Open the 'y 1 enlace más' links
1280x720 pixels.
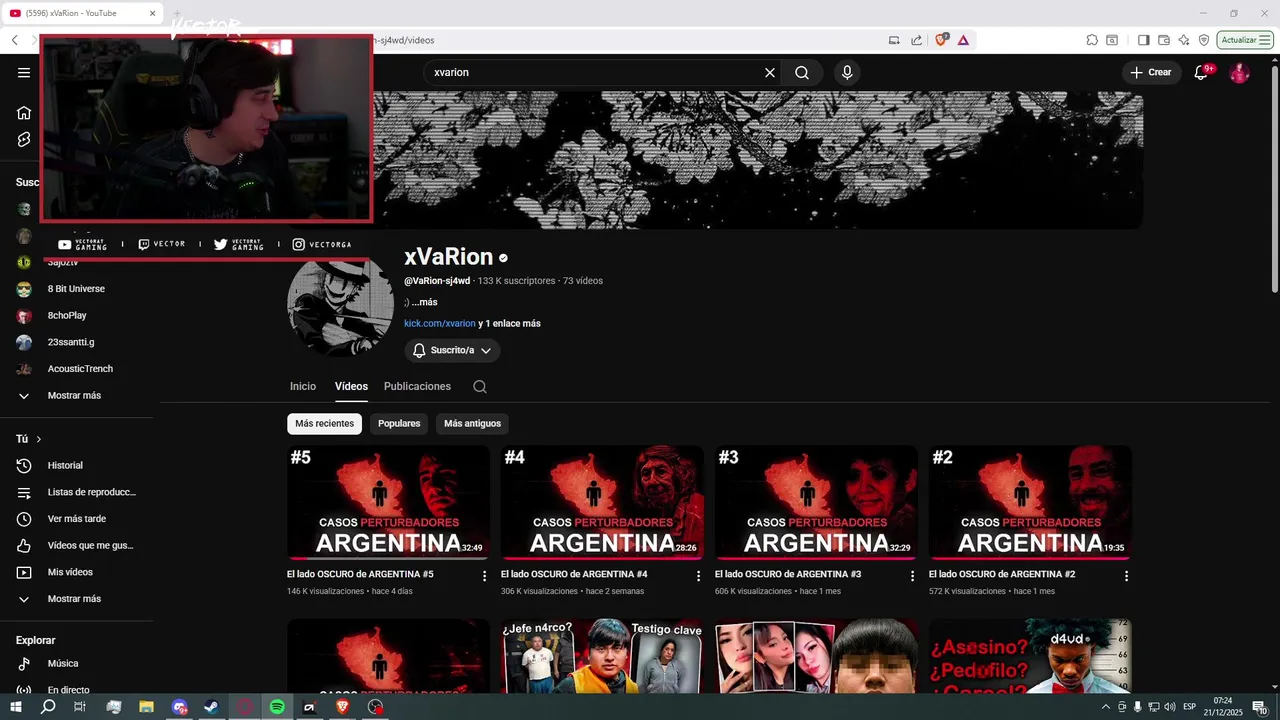click(x=509, y=324)
